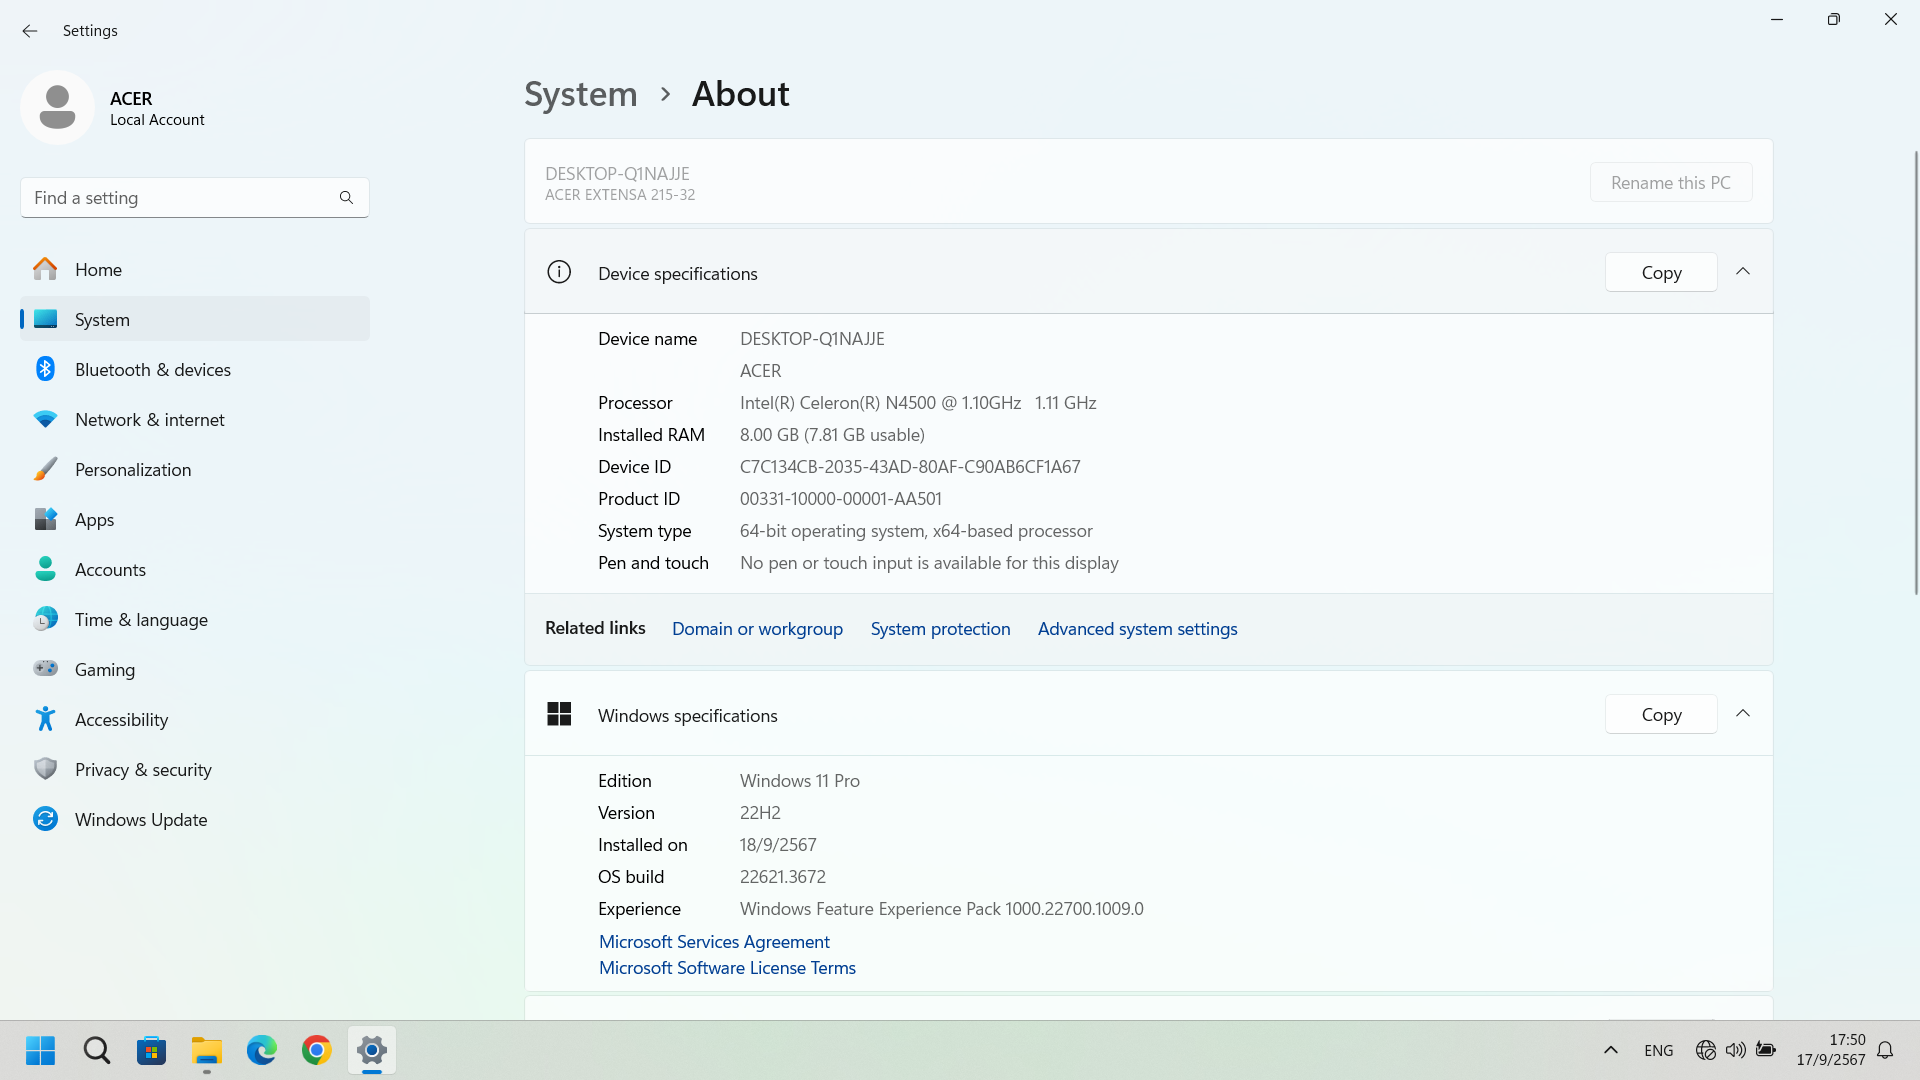Image resolution: width=1920 pixels, height=1080 pixels.
Task: Open Microsoft Services Agreement link
Action: point(714,941)
